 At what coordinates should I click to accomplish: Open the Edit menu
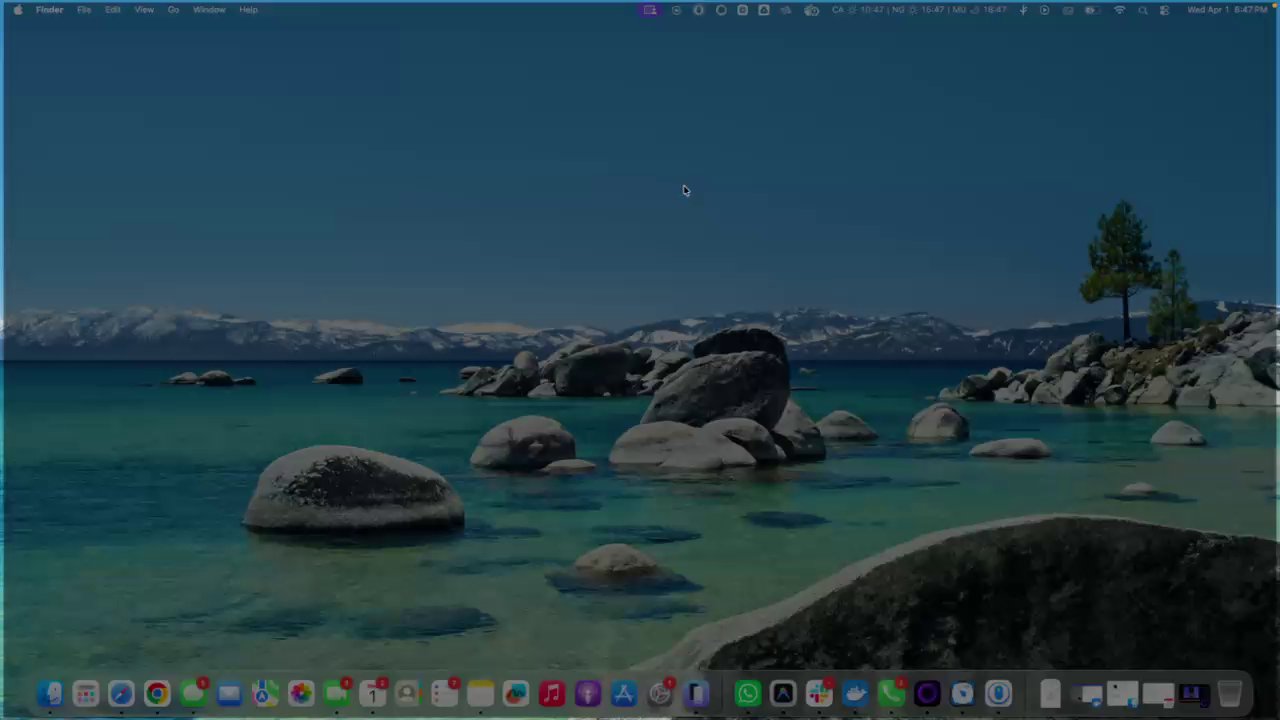[x=113, y=10]
